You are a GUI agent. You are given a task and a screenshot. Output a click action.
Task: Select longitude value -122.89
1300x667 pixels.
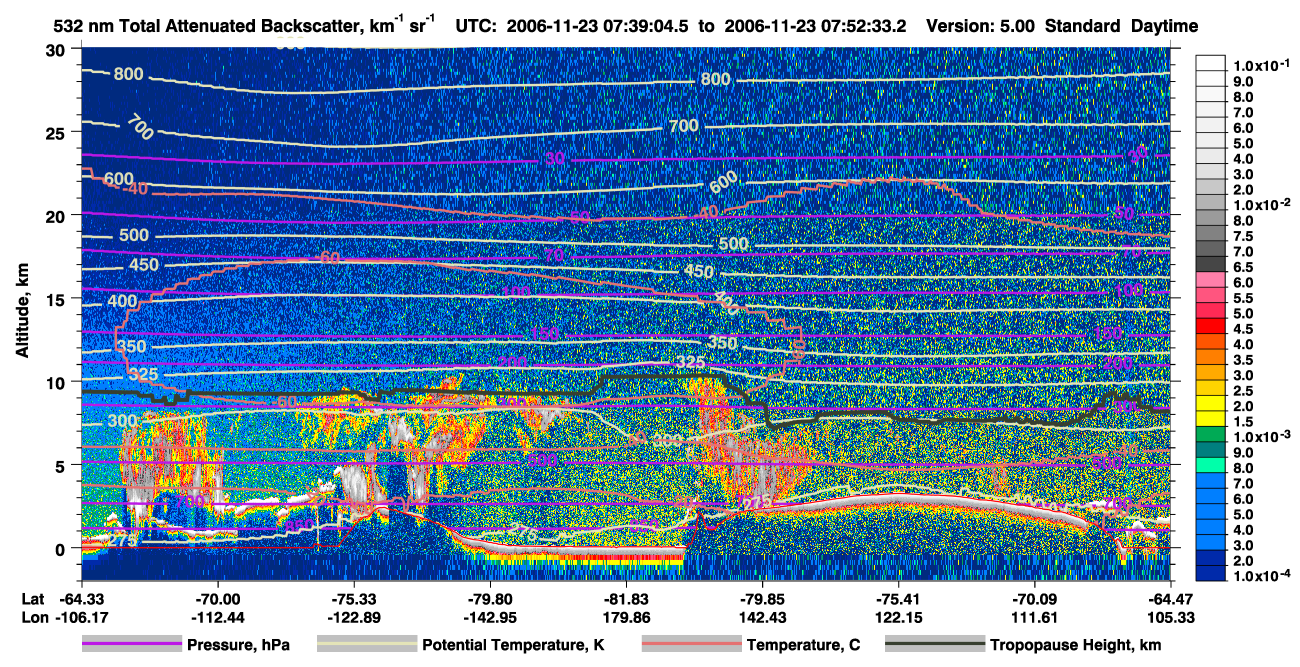pos(354,617)
